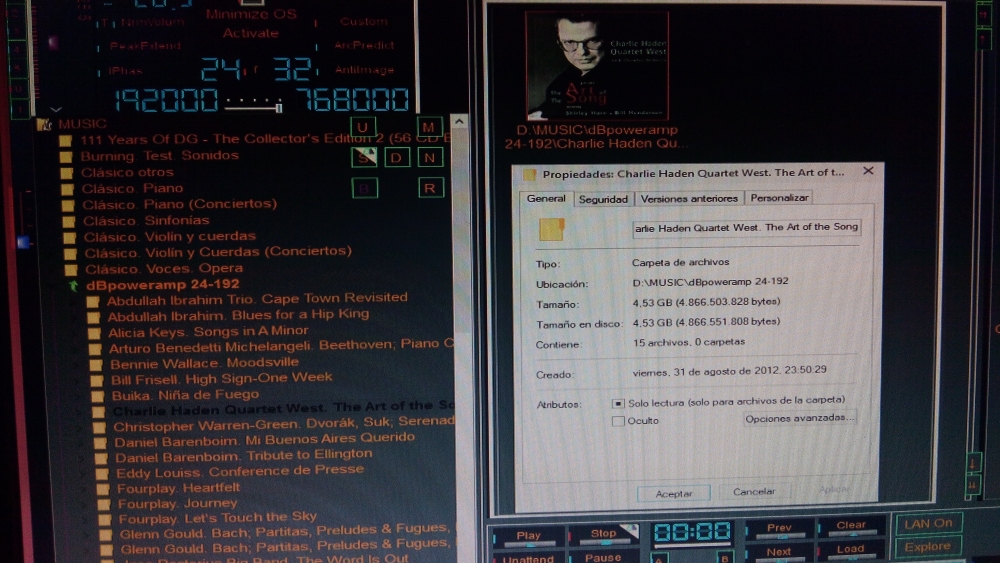Click the Activate button
This screenshot has width=1000, height=563.
(251, 33)
